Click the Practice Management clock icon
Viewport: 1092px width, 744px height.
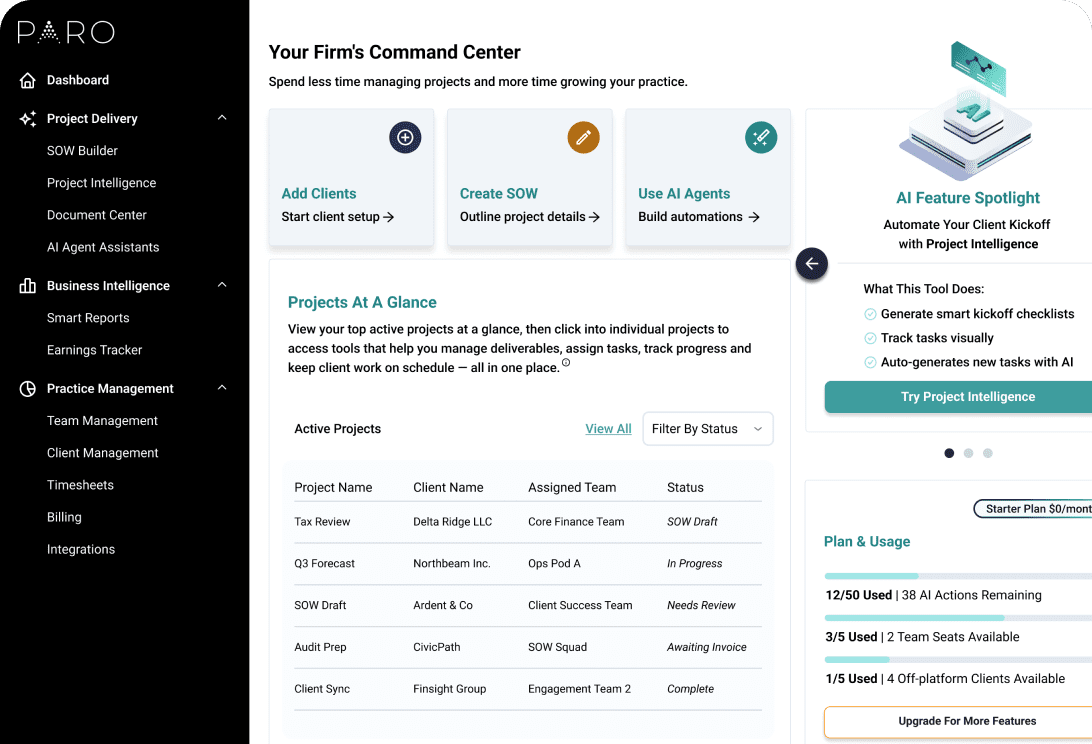pos(25,388)
